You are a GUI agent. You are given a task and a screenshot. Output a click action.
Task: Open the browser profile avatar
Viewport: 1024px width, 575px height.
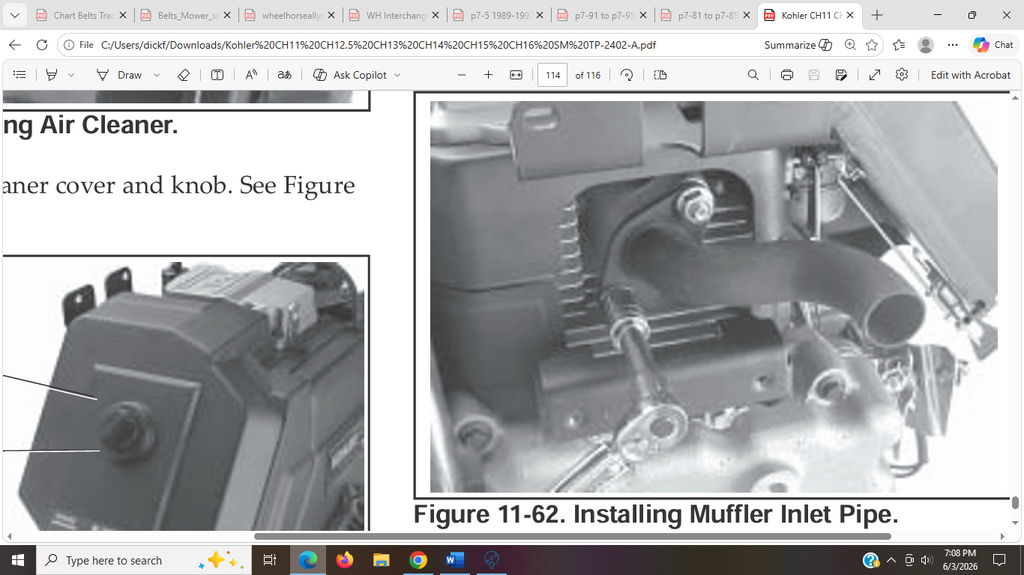pos(926,45)
